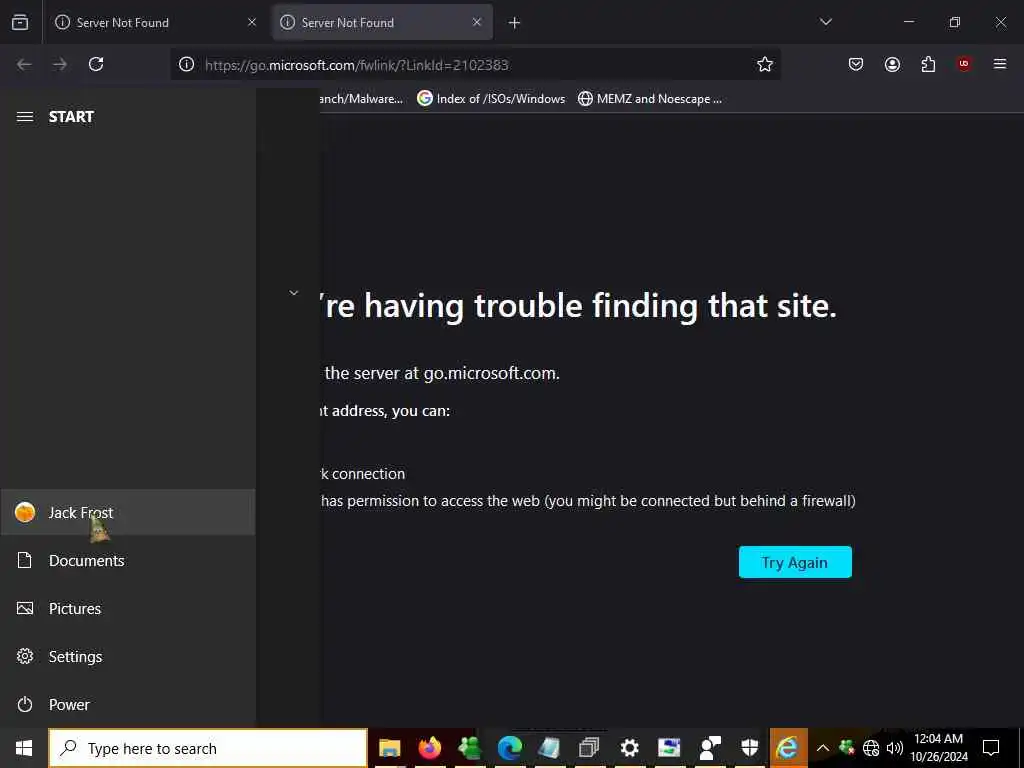Viewport: 1024px width, 768px height.
Task: Open Windows Security shield on taskbar
Action: pyautogui.click(x=749, y=748)
